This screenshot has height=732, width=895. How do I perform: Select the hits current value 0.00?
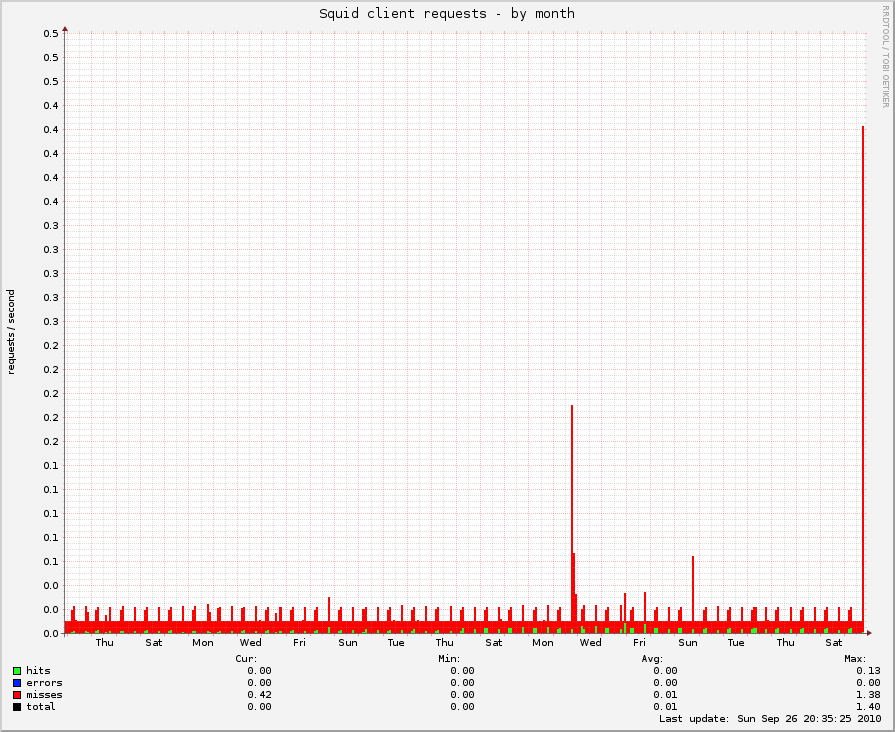click(259, 671)
